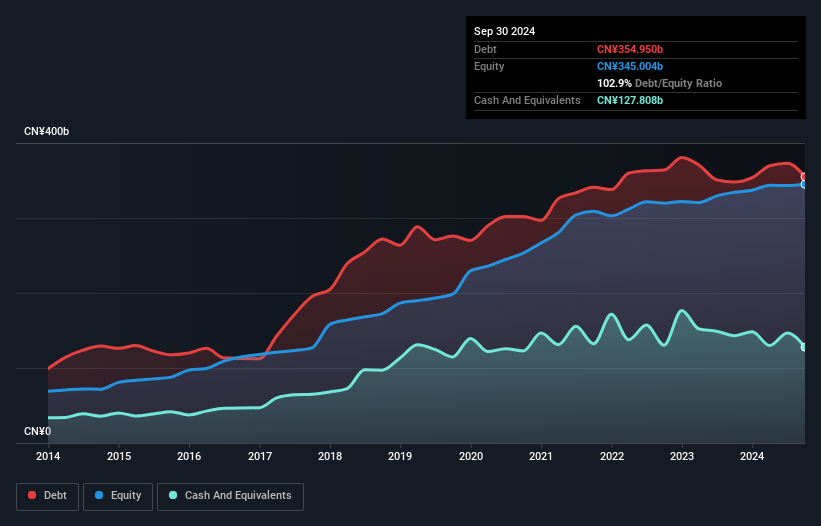Click the CN¥0 y-axis label

click(38, 431)
